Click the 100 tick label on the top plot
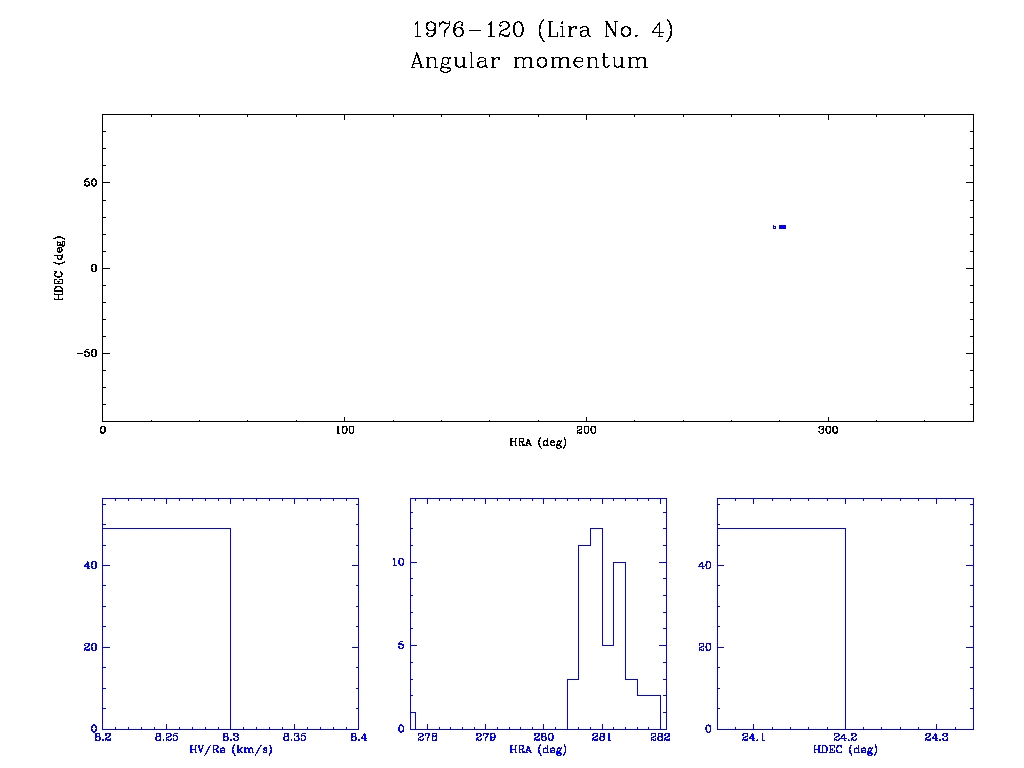Viewport: 1024px width, 768px height. pyautogui.click(x=344, y=430)
